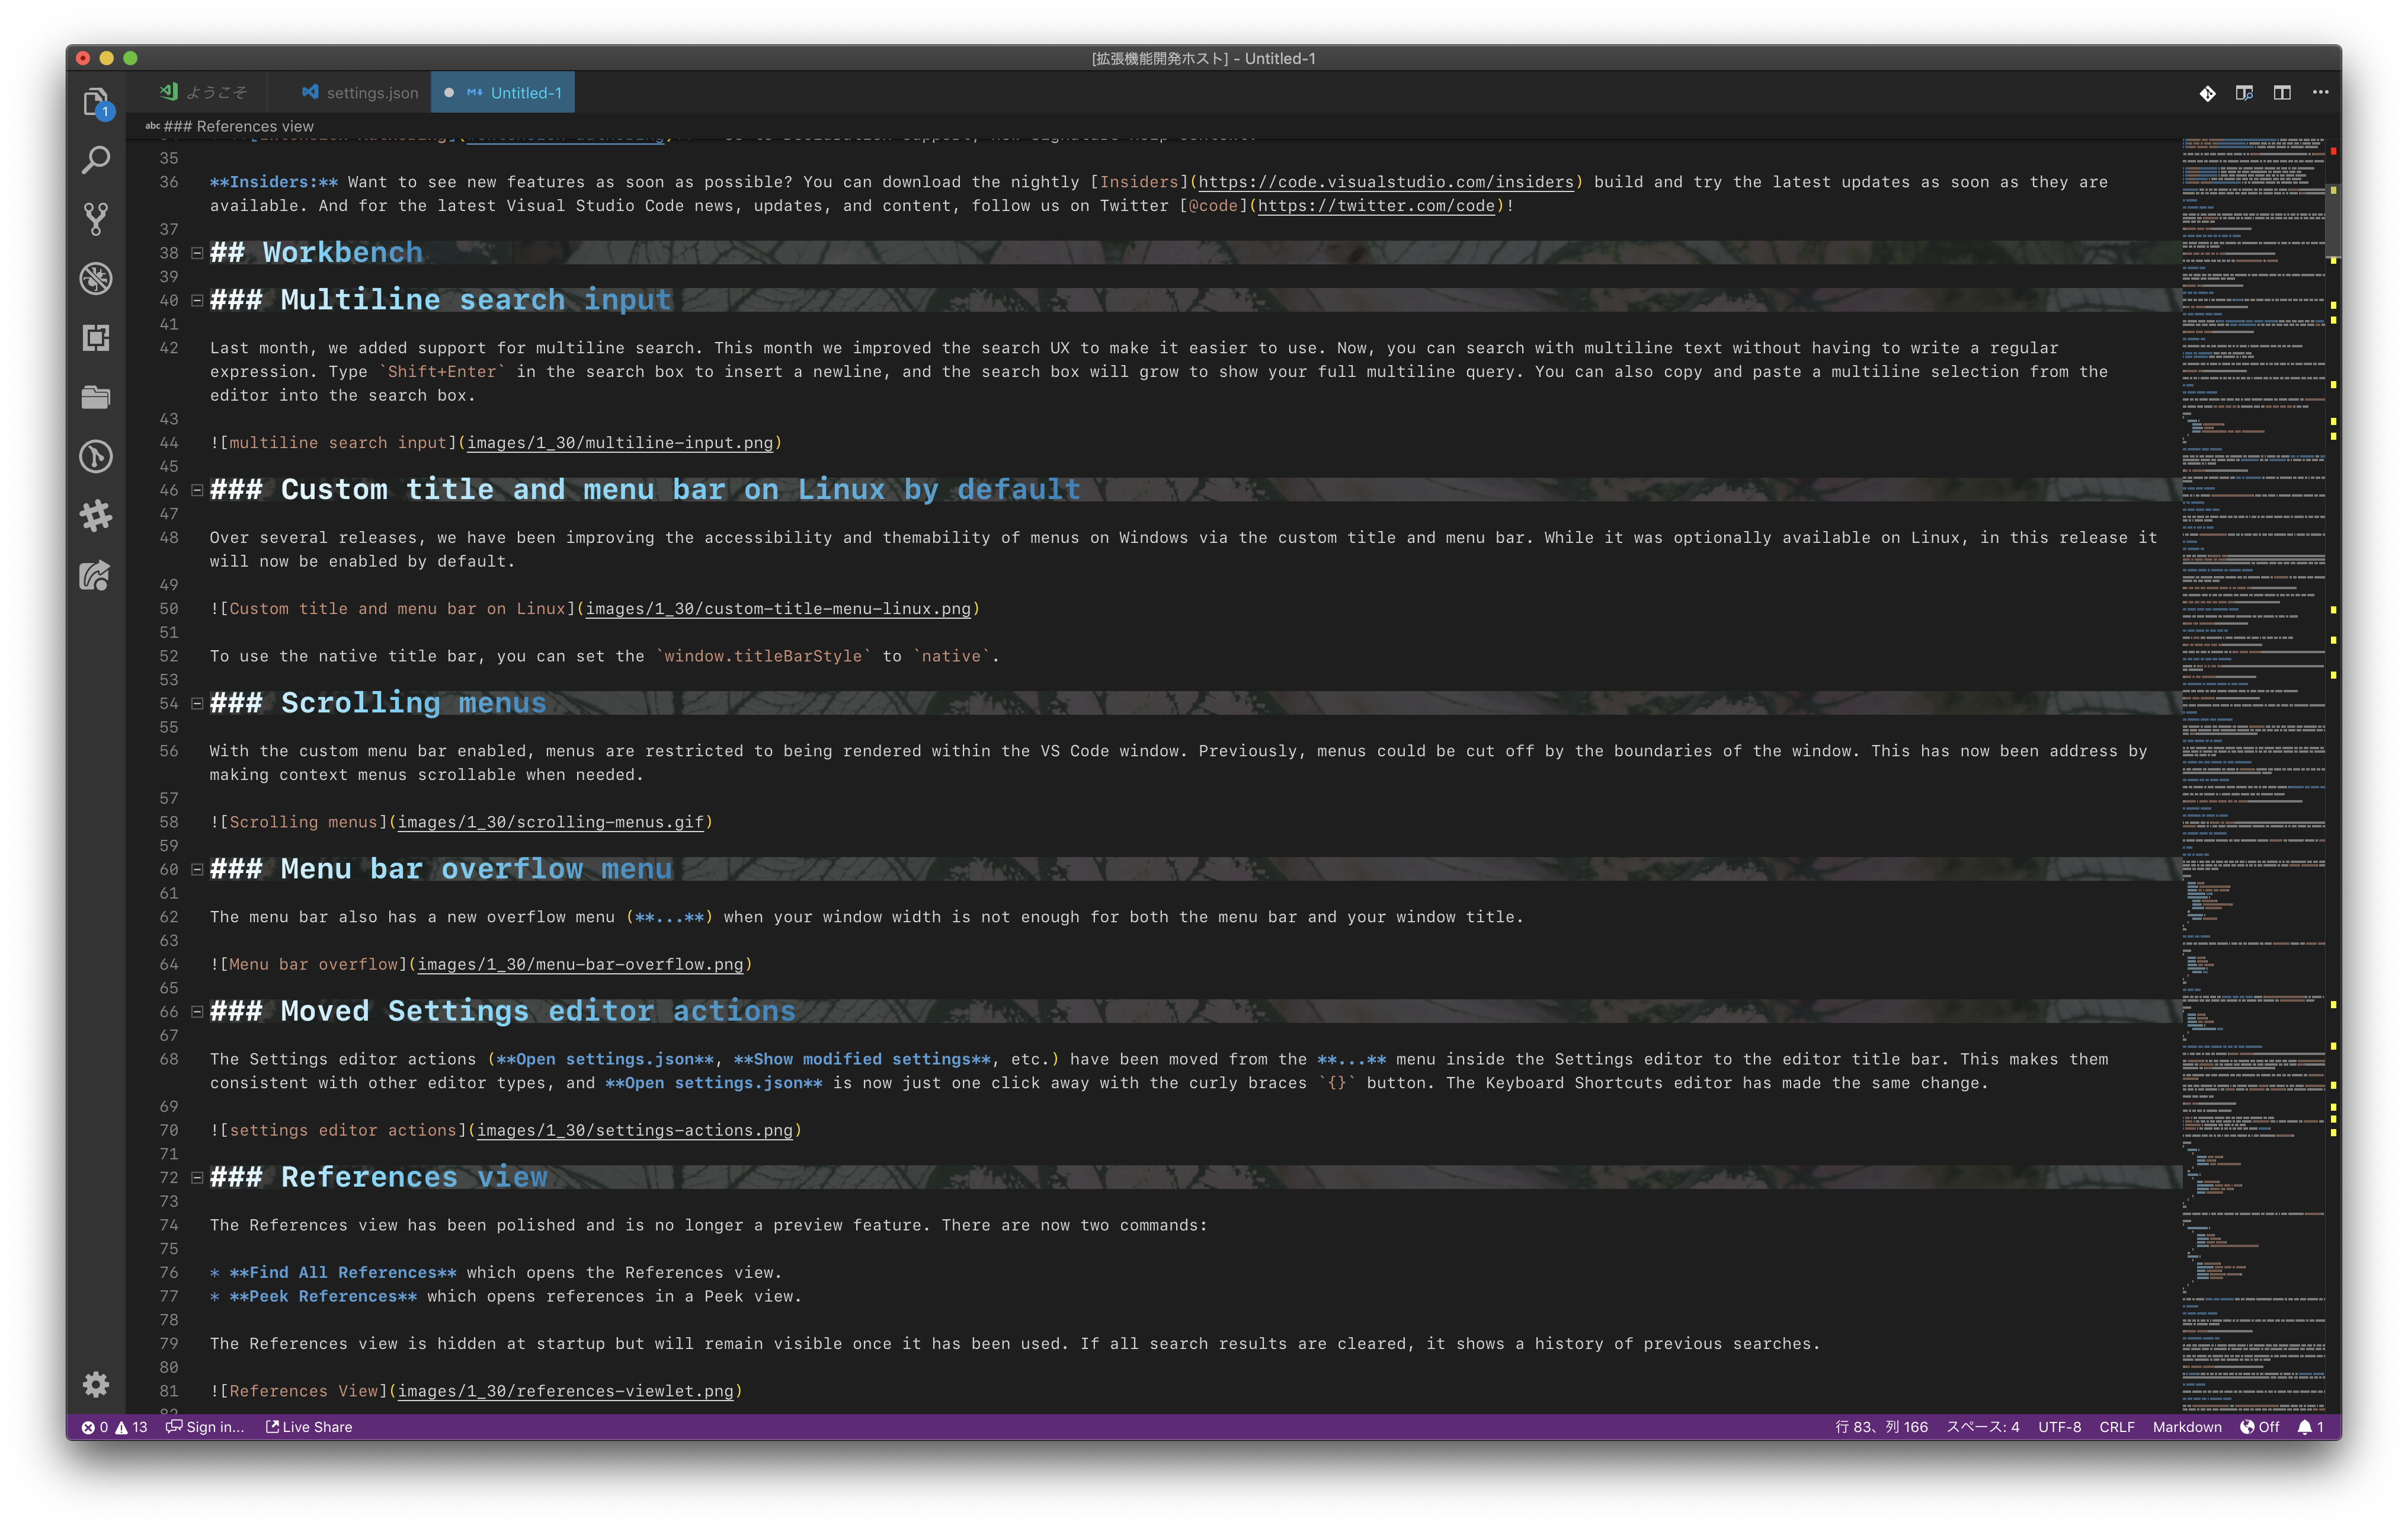
Task: Open the Source Control branch icon
Action: point(96,219)
